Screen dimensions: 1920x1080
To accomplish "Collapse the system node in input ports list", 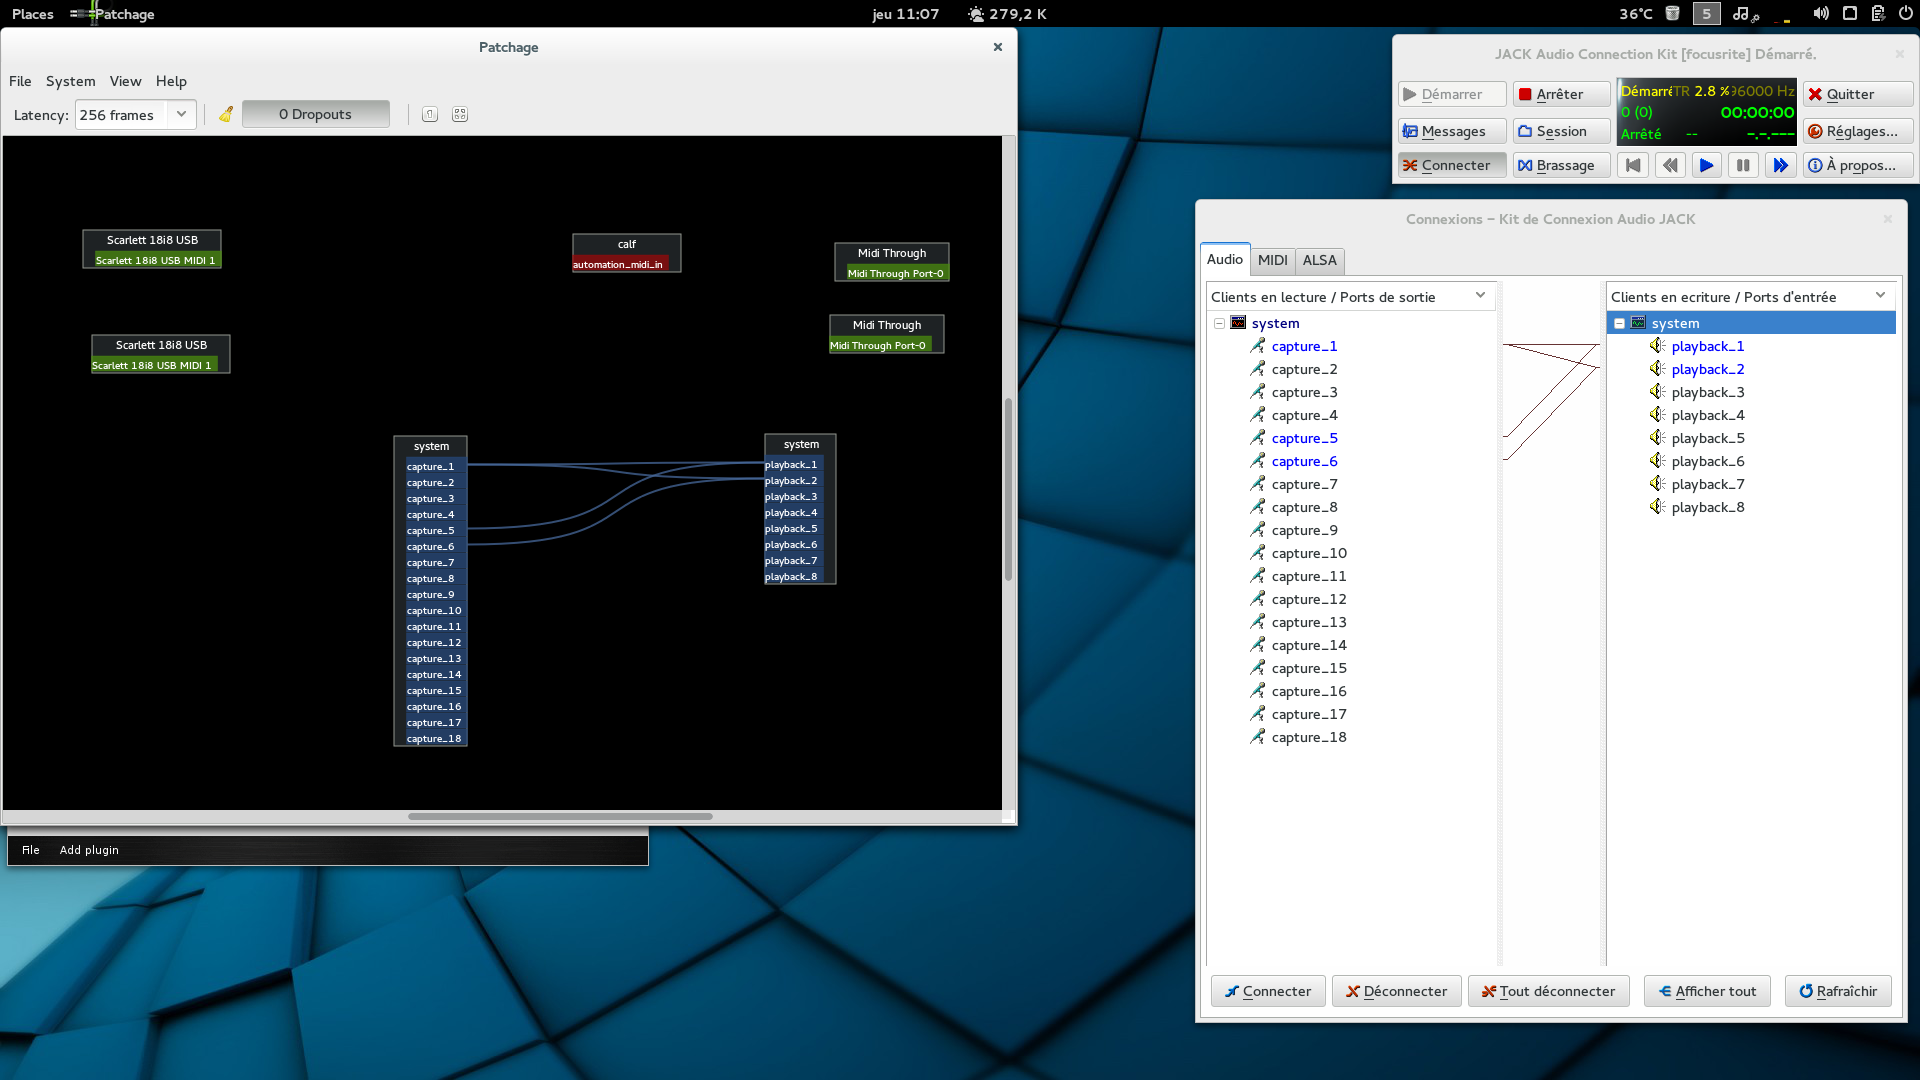I will click(x=1619, y=323).
